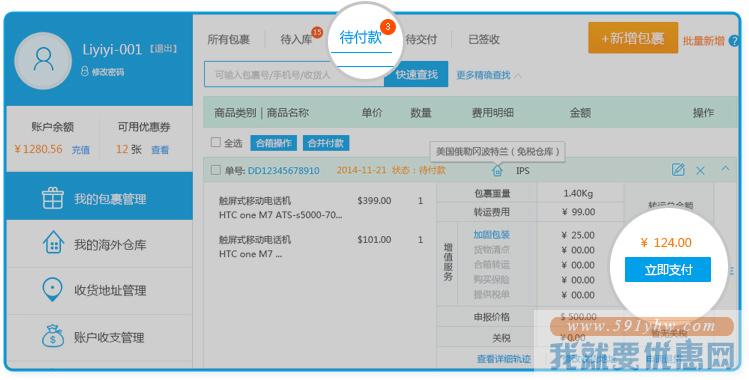Toggle the 全选 select-all checkbox
Image resolution: width=749 pixels, height=380 pixels.
point(215,142)
